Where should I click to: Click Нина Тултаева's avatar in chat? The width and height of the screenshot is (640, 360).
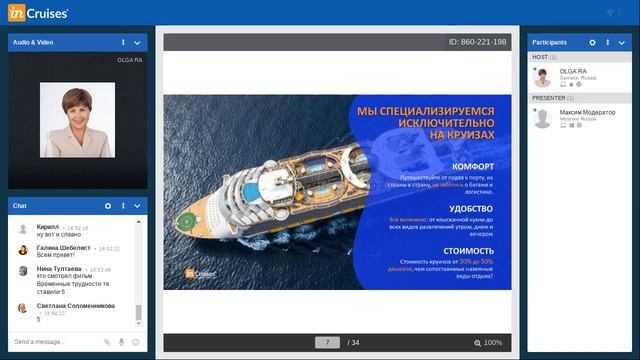(23, 271)
